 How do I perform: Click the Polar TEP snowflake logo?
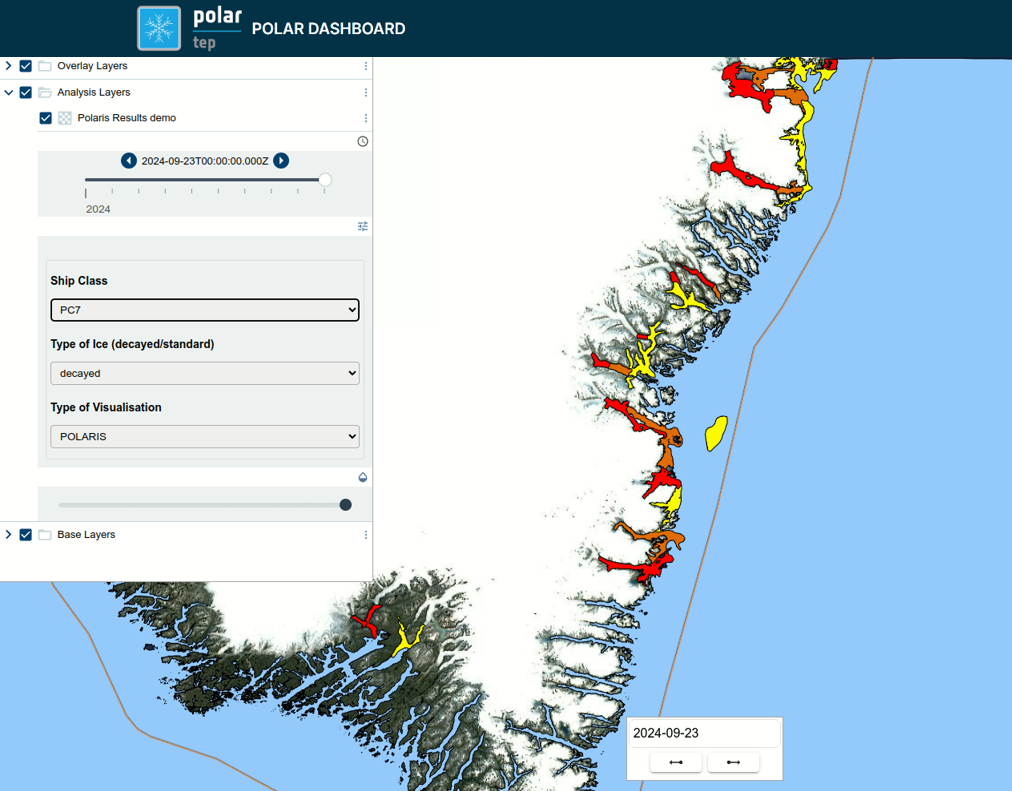coord(159,28)
